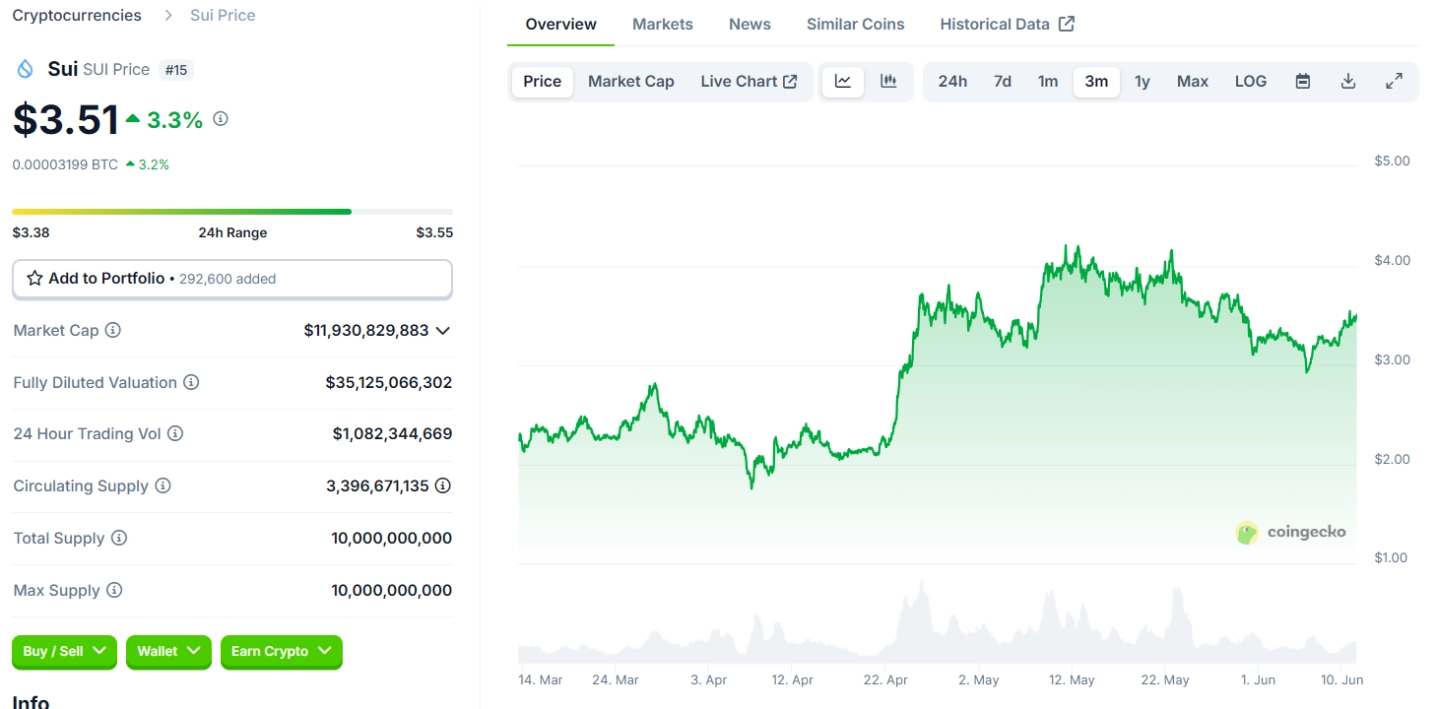Toggle LOG scale on chart
This screenshot has height=709, width=1436.
pos(1251,81)
